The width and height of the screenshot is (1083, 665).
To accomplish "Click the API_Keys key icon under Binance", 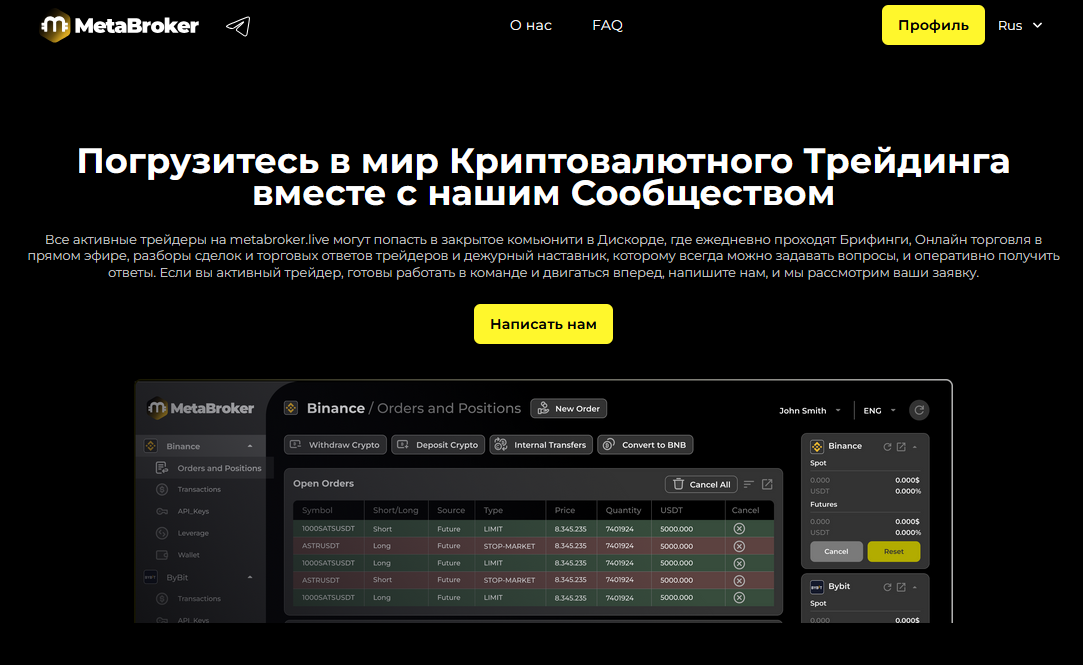I will pyautogui.click(x=162, y=512).
